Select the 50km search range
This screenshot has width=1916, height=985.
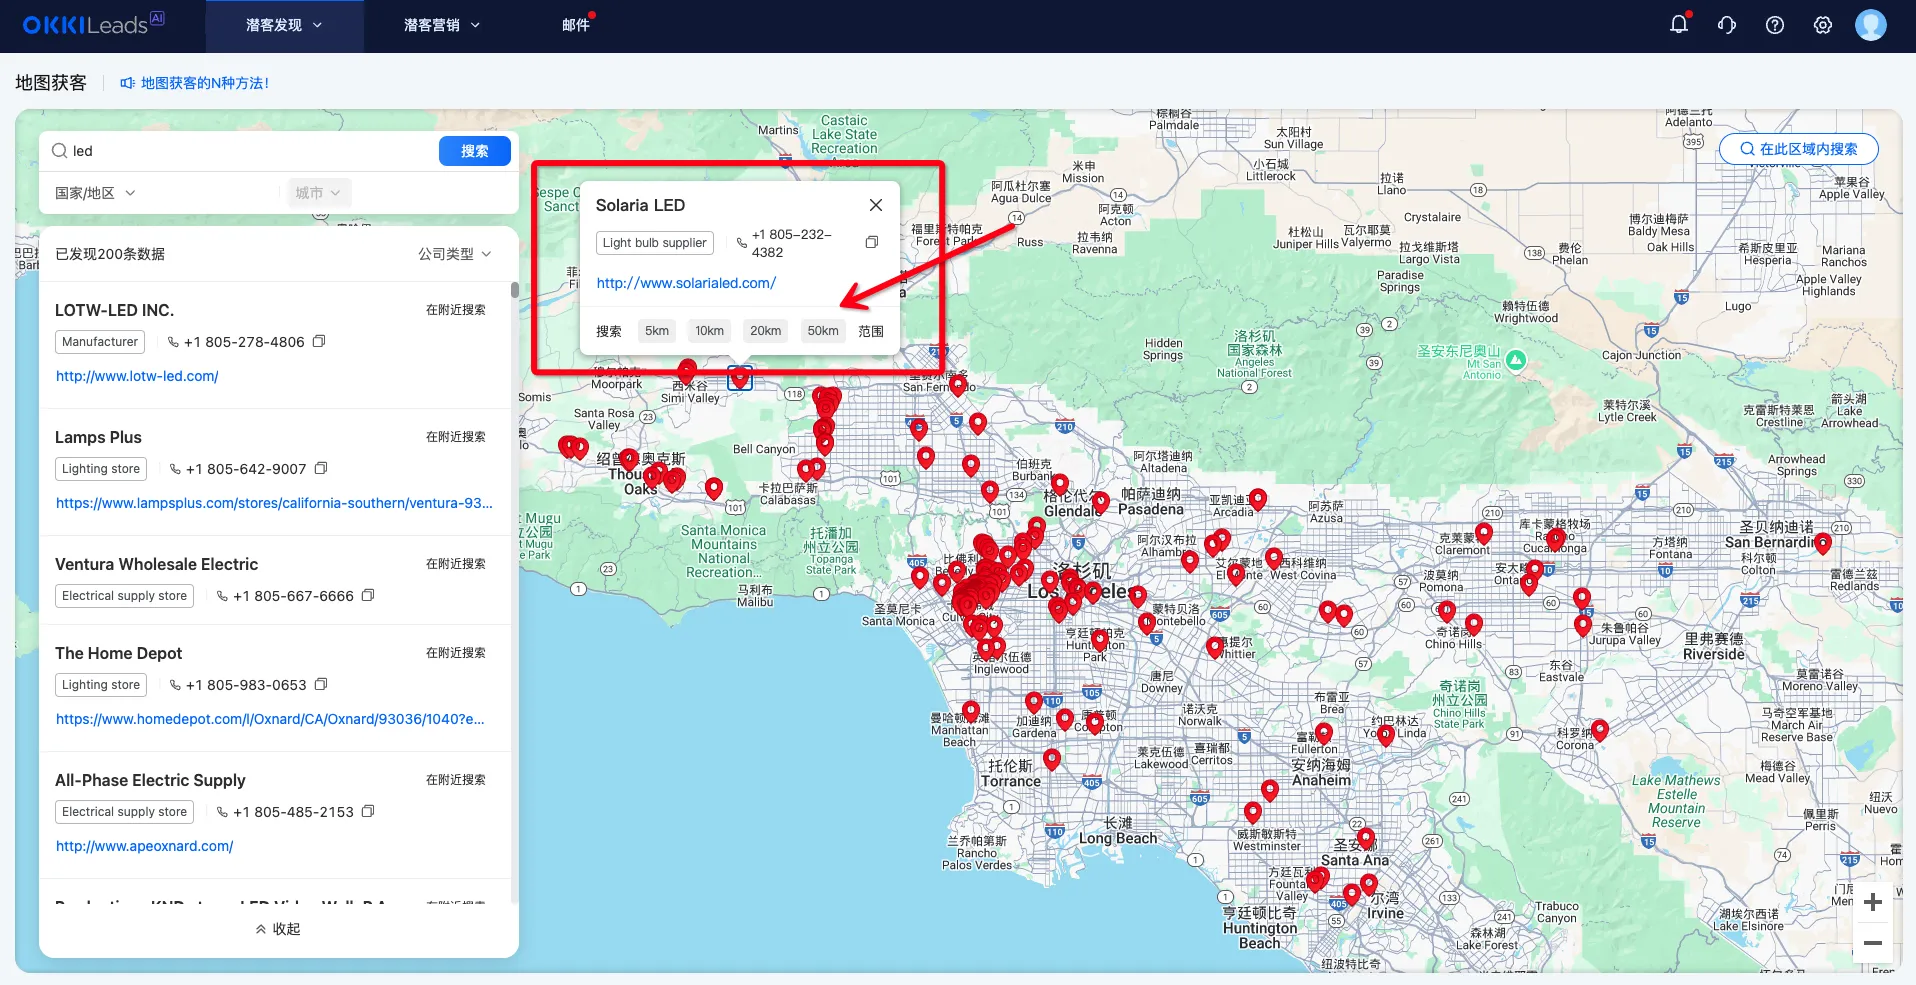(x=823, y=331)
